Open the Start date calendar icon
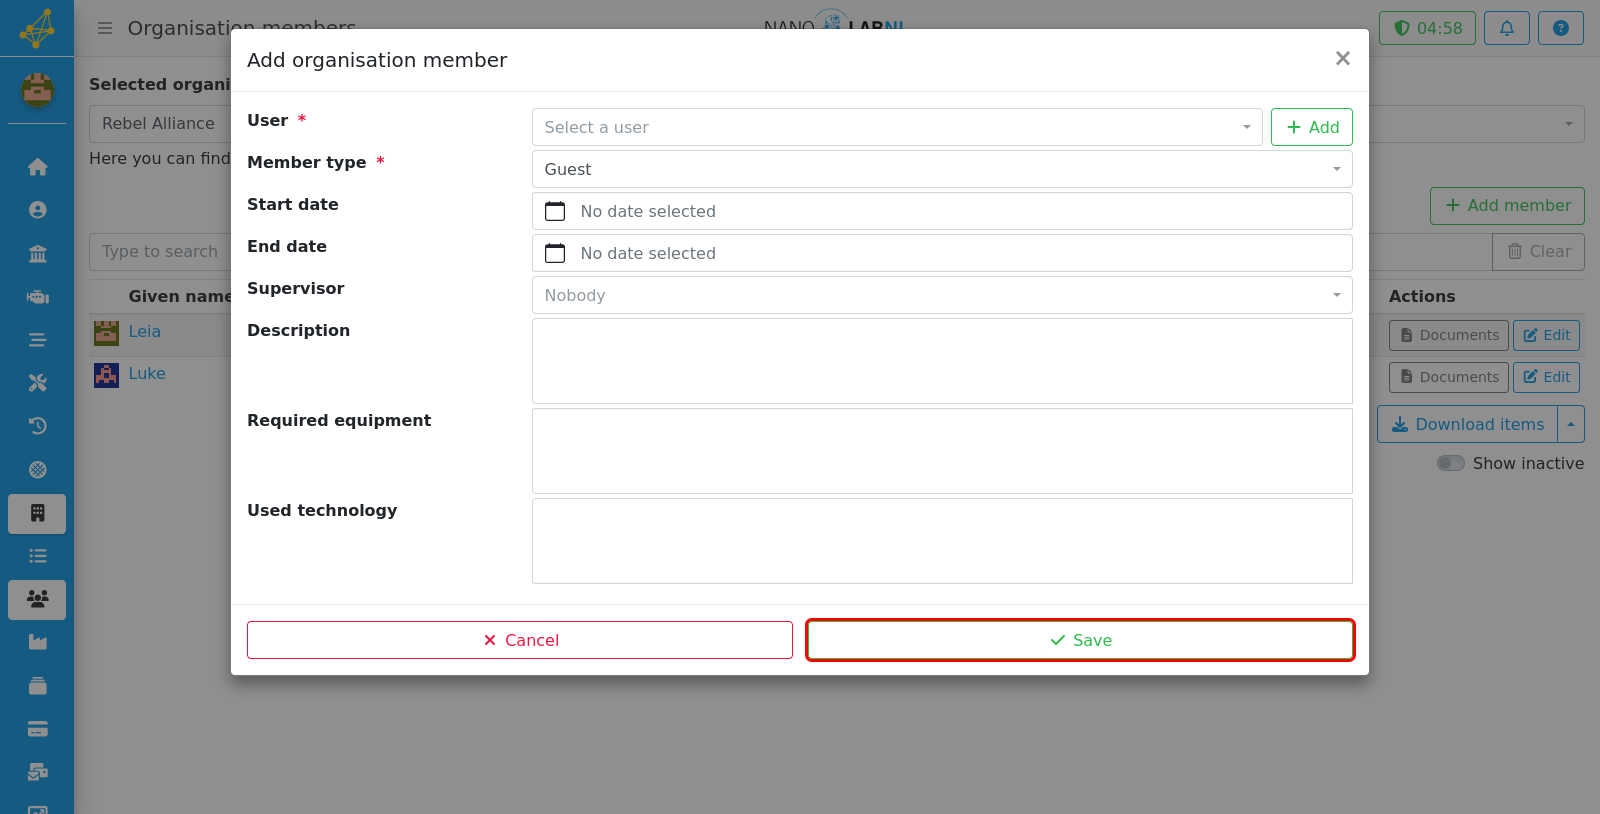 (555, 211)
